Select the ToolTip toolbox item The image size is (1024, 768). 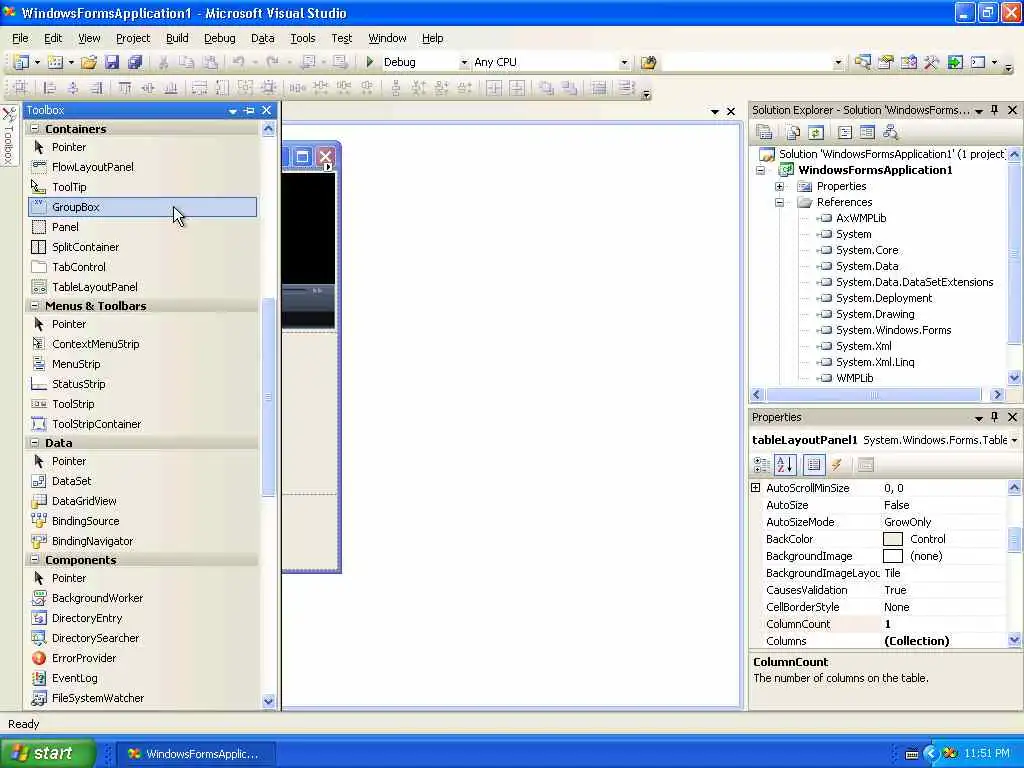(x=142, y=187)
